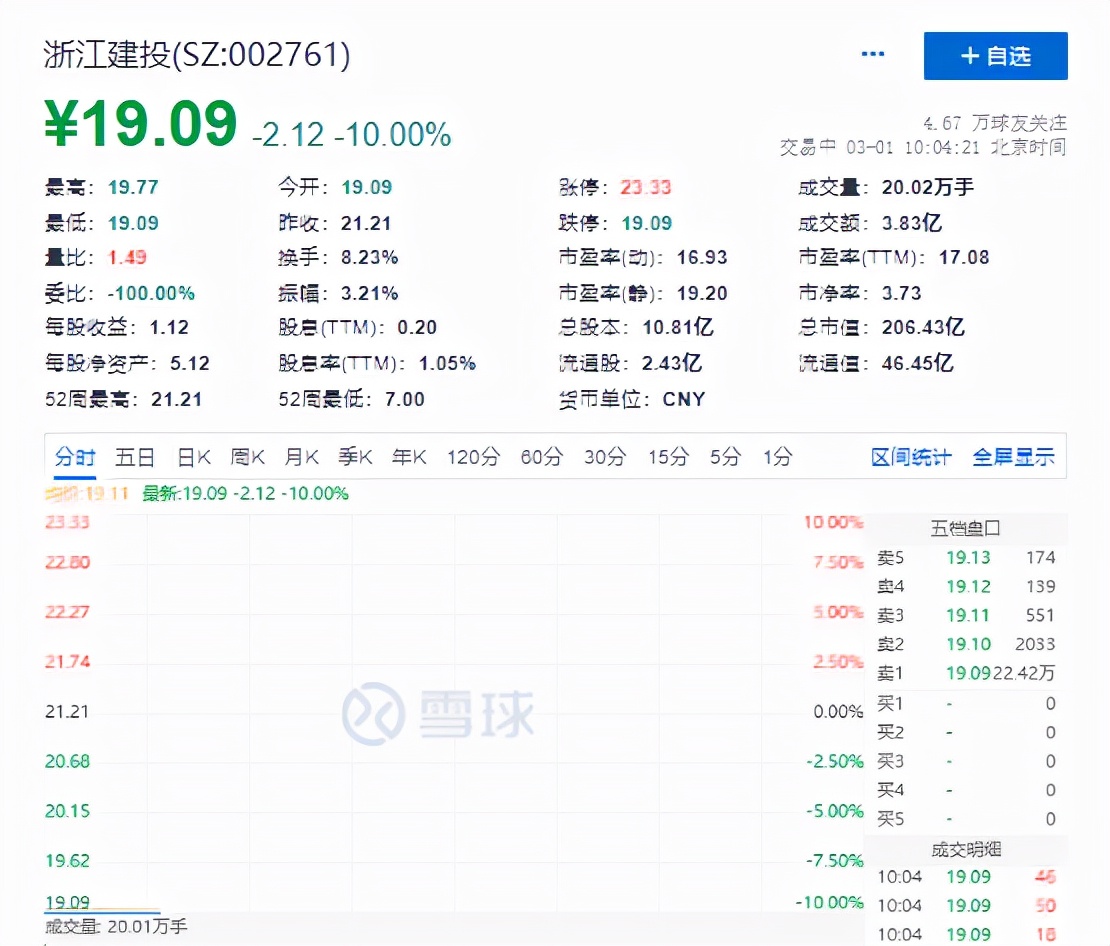Select the 月K chart tab
1110x946 pixels.
click(x=302, y=457)
